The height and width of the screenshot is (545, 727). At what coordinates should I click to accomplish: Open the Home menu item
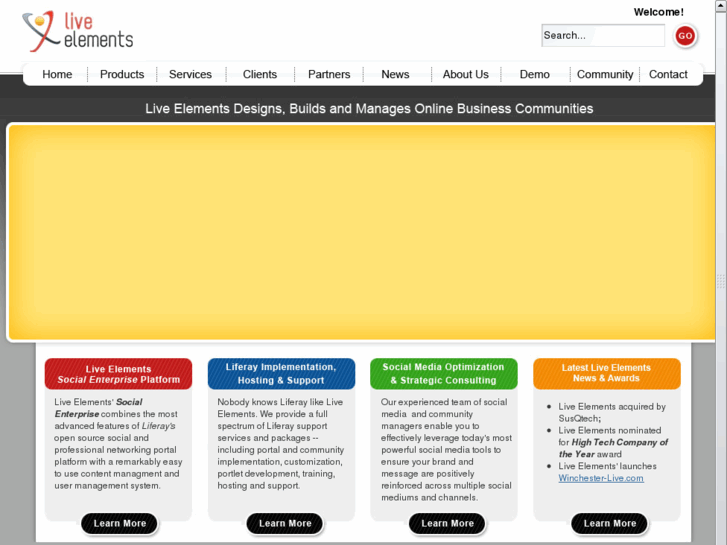pos(57,74)
